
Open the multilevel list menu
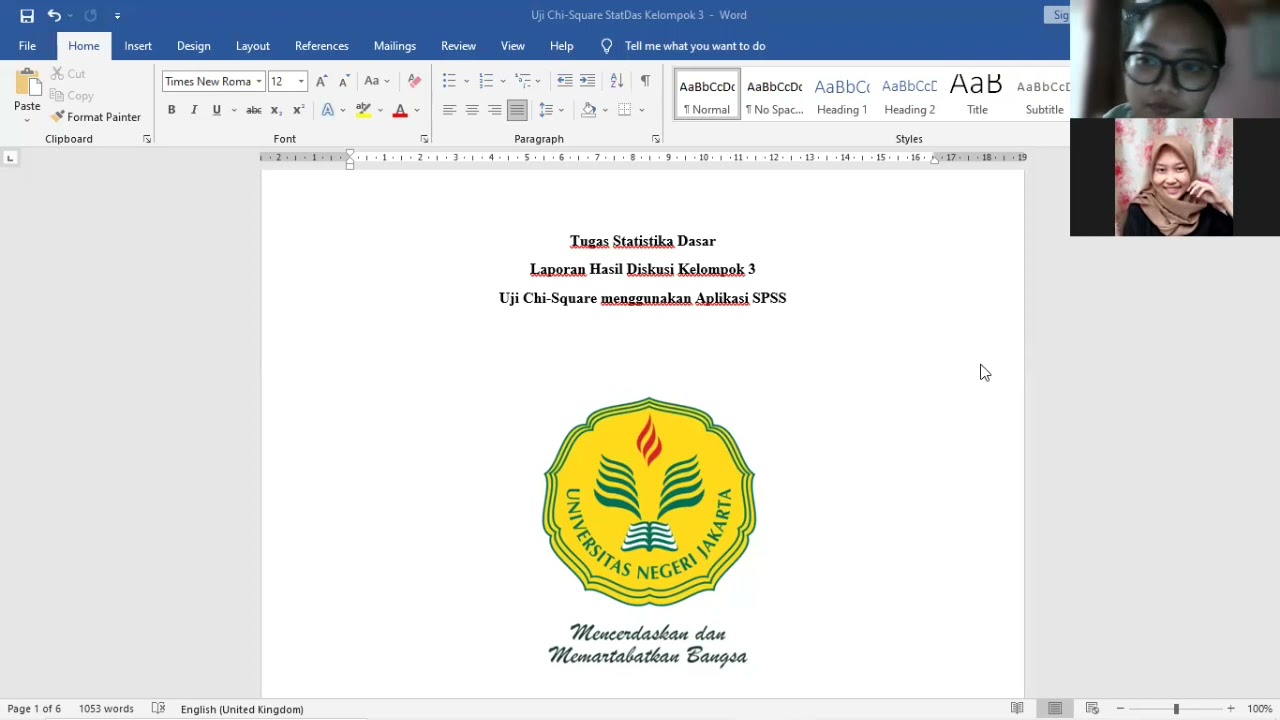pos(523,81)
